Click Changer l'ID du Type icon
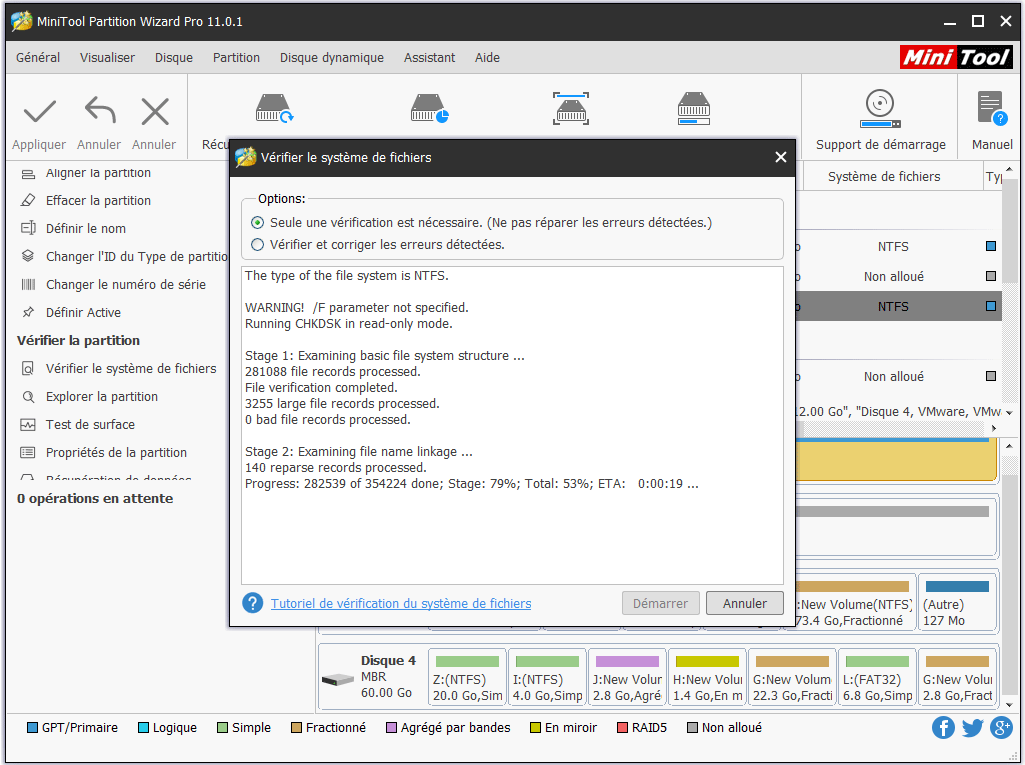The width and height of the screenshot is (1025, 765). 28,256
